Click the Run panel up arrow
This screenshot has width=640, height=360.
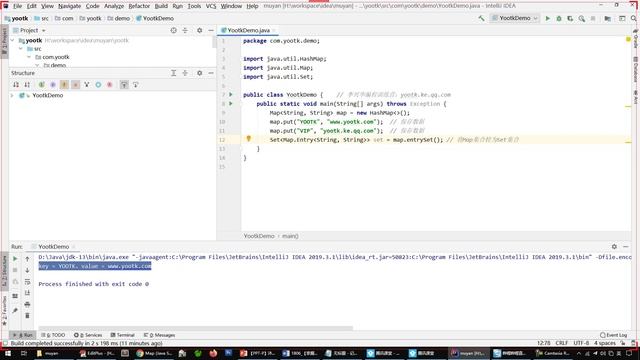tap(27, 259)
